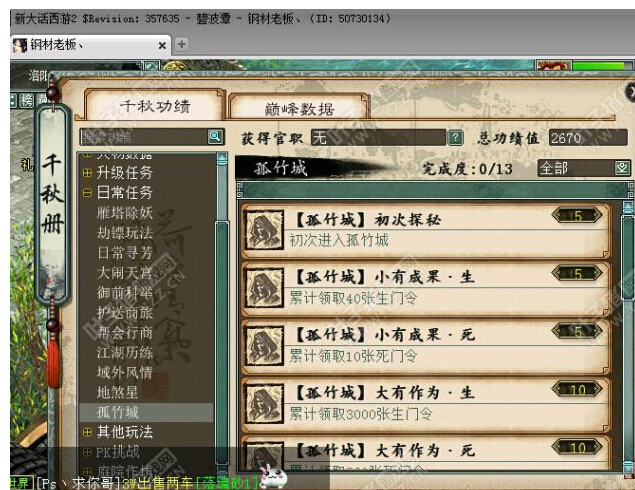Collapse the 日常任务 tree category
635x490 pixels.
tap(87, 193)
